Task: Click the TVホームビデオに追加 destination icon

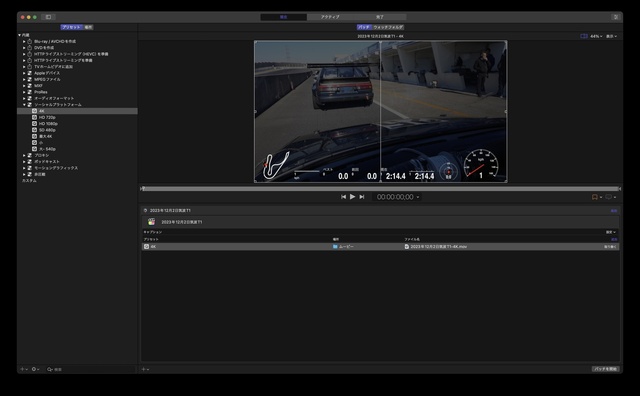Action: click(x=29, y=67)
